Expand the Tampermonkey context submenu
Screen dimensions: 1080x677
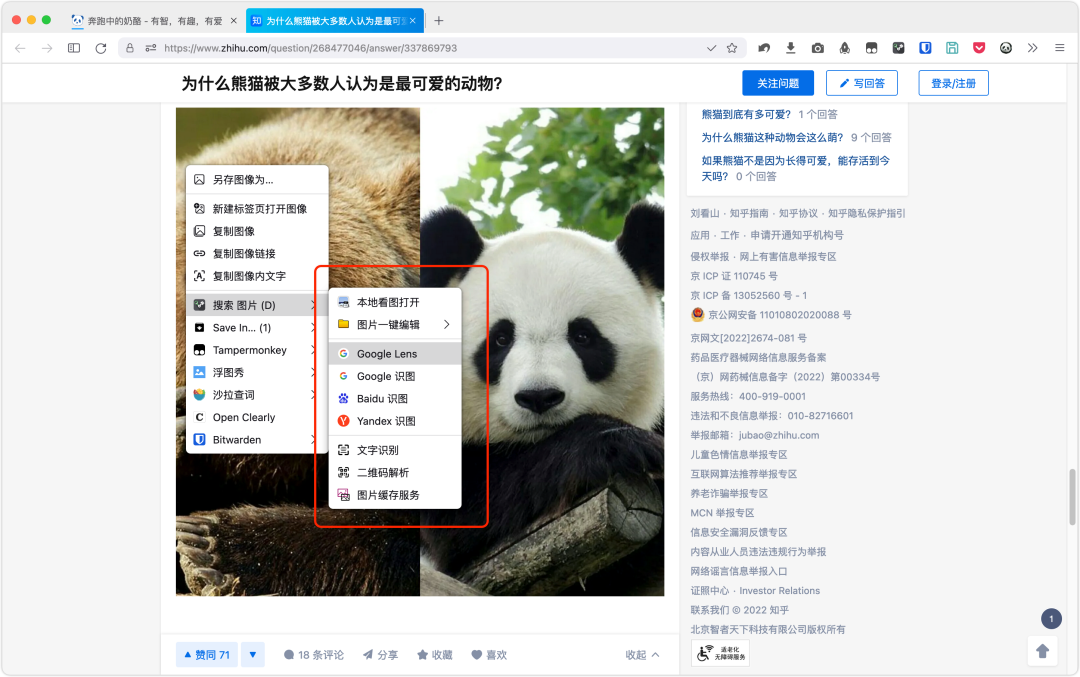(x=257, y=350)
